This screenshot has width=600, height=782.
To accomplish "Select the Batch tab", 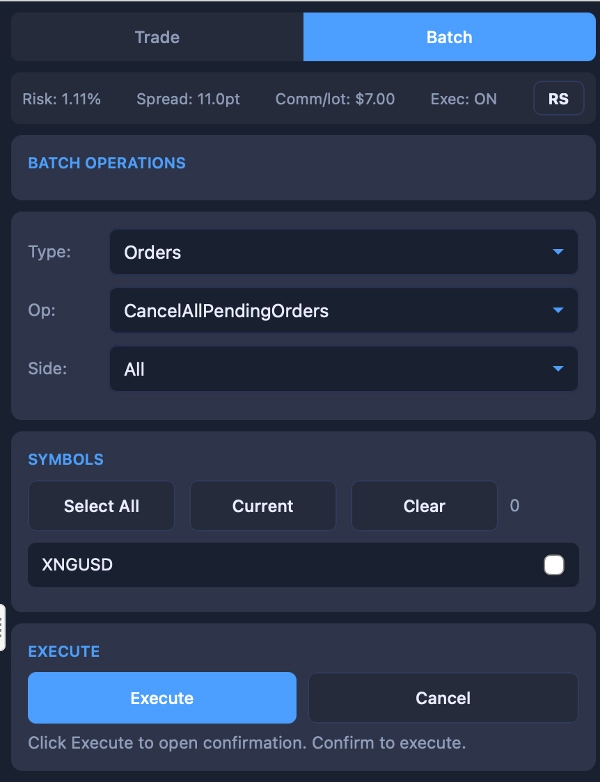I will (449, 38).
